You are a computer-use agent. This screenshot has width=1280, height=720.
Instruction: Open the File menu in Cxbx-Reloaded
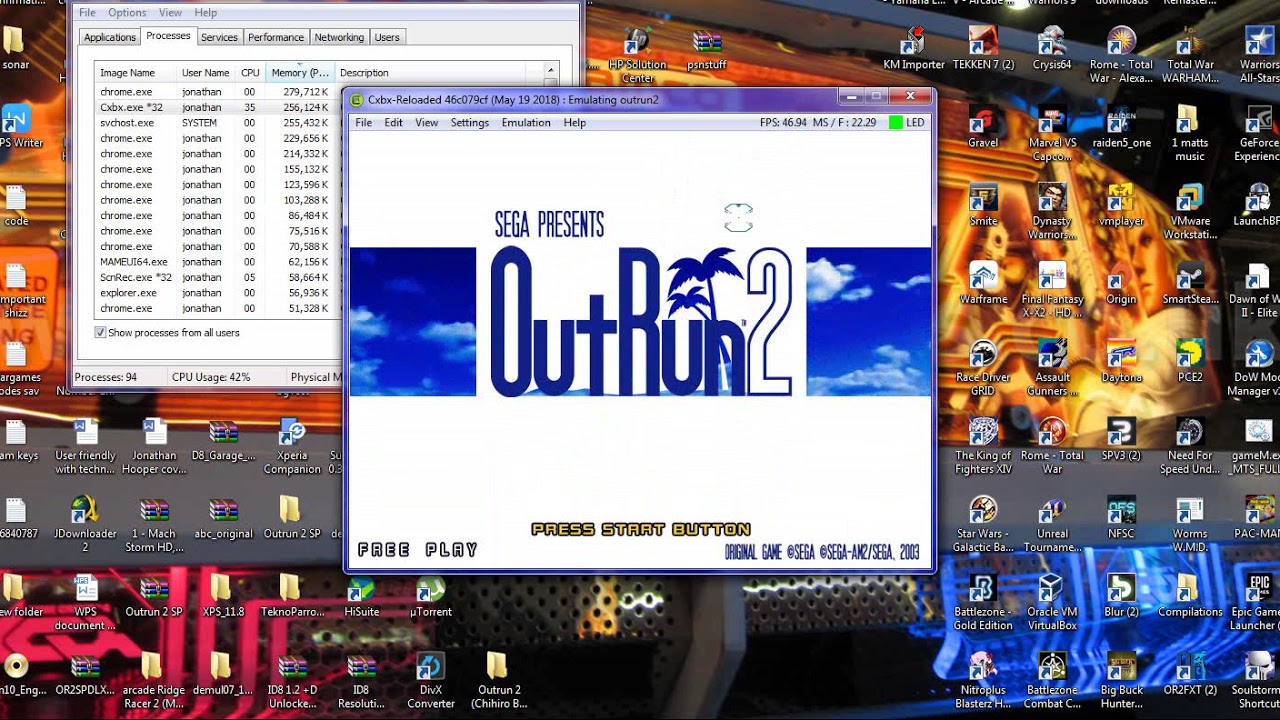363,122
